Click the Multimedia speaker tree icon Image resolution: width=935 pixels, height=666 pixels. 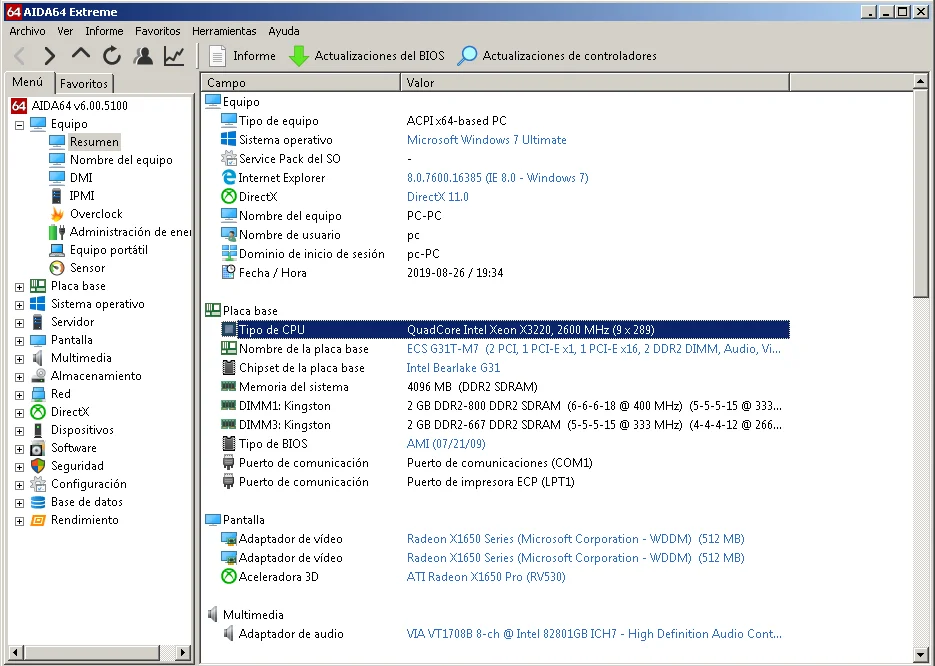point(38,358)
